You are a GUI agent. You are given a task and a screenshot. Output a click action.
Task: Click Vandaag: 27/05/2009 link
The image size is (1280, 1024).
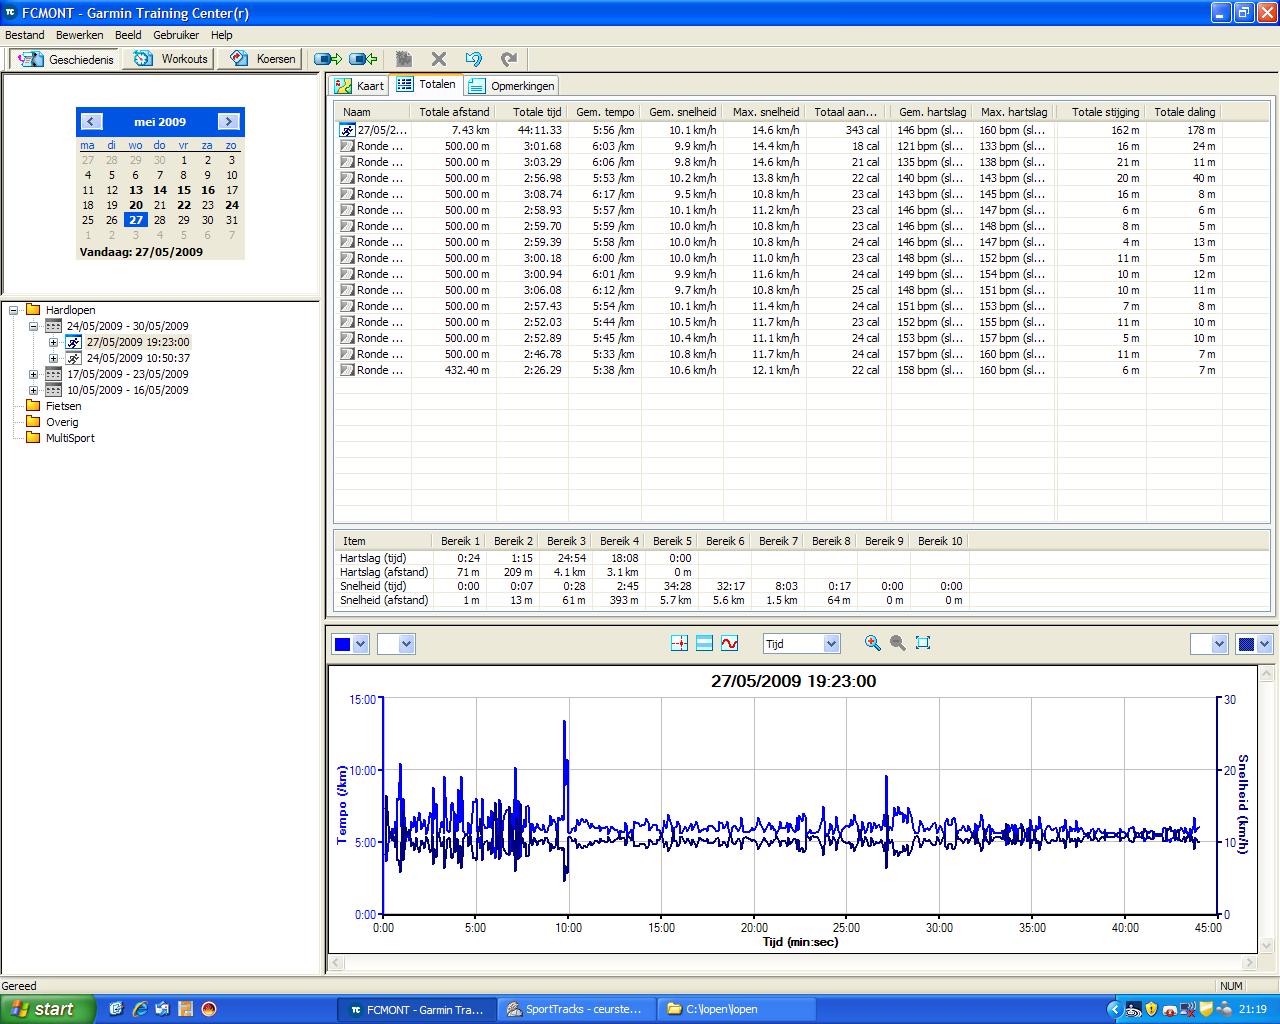coord(141,252)
